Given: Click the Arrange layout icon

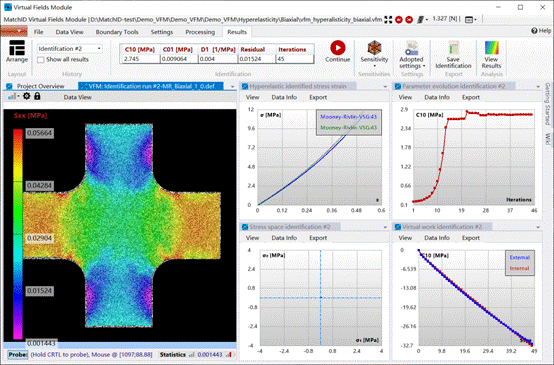Looking at the screenshot, I should click(x=17, y=48).
